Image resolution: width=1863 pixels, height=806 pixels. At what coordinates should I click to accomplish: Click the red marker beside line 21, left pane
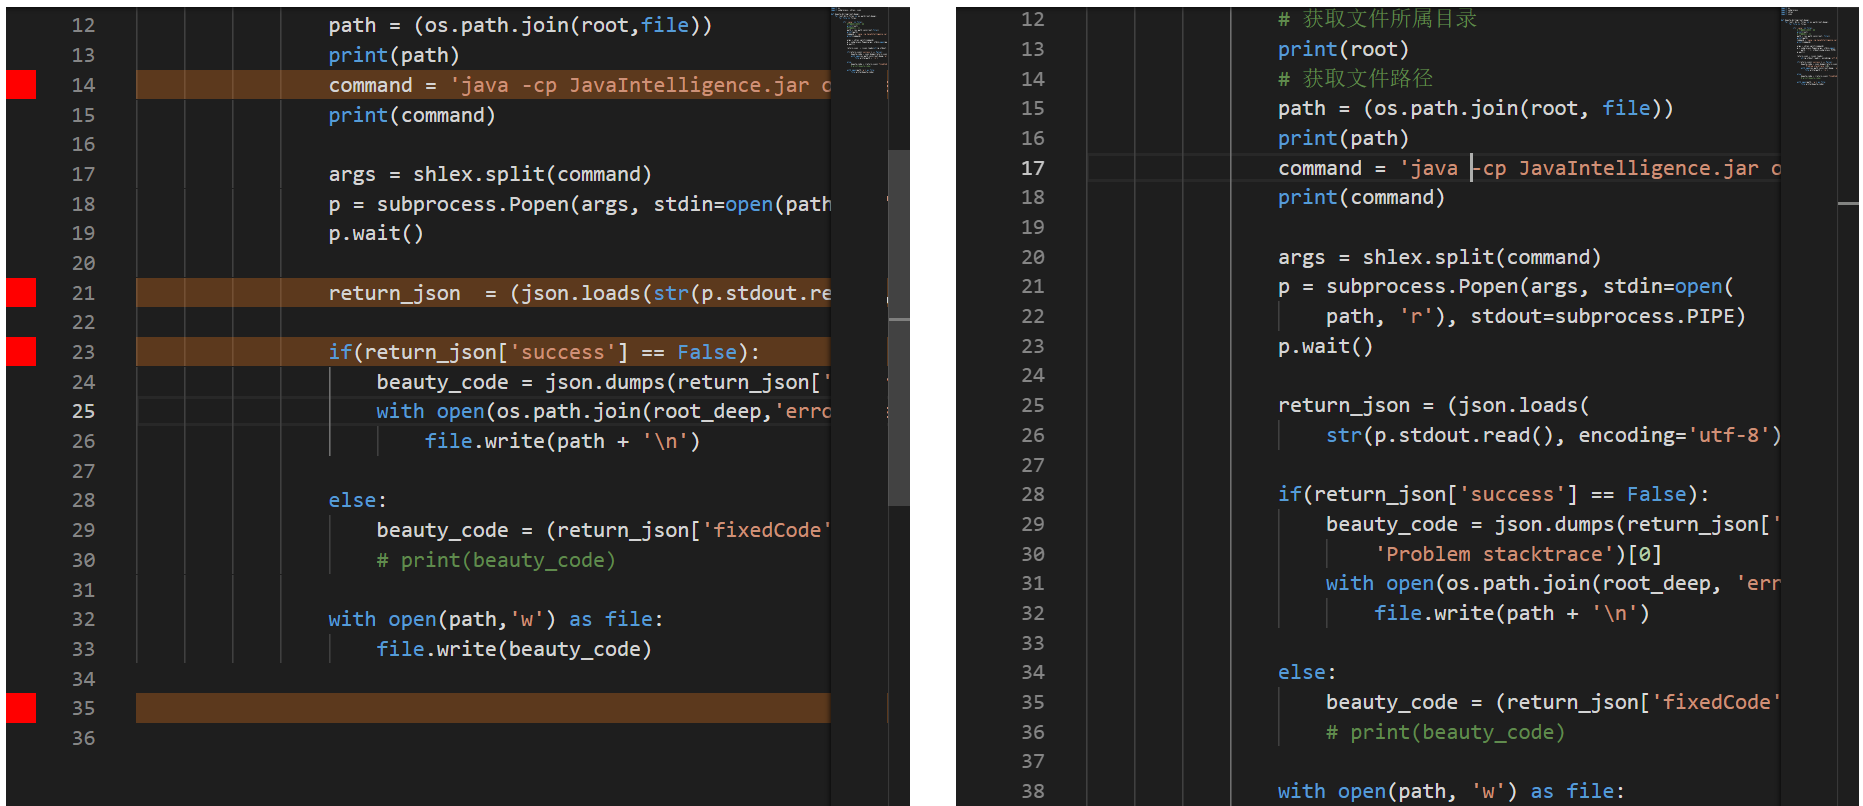click(21, 293)
